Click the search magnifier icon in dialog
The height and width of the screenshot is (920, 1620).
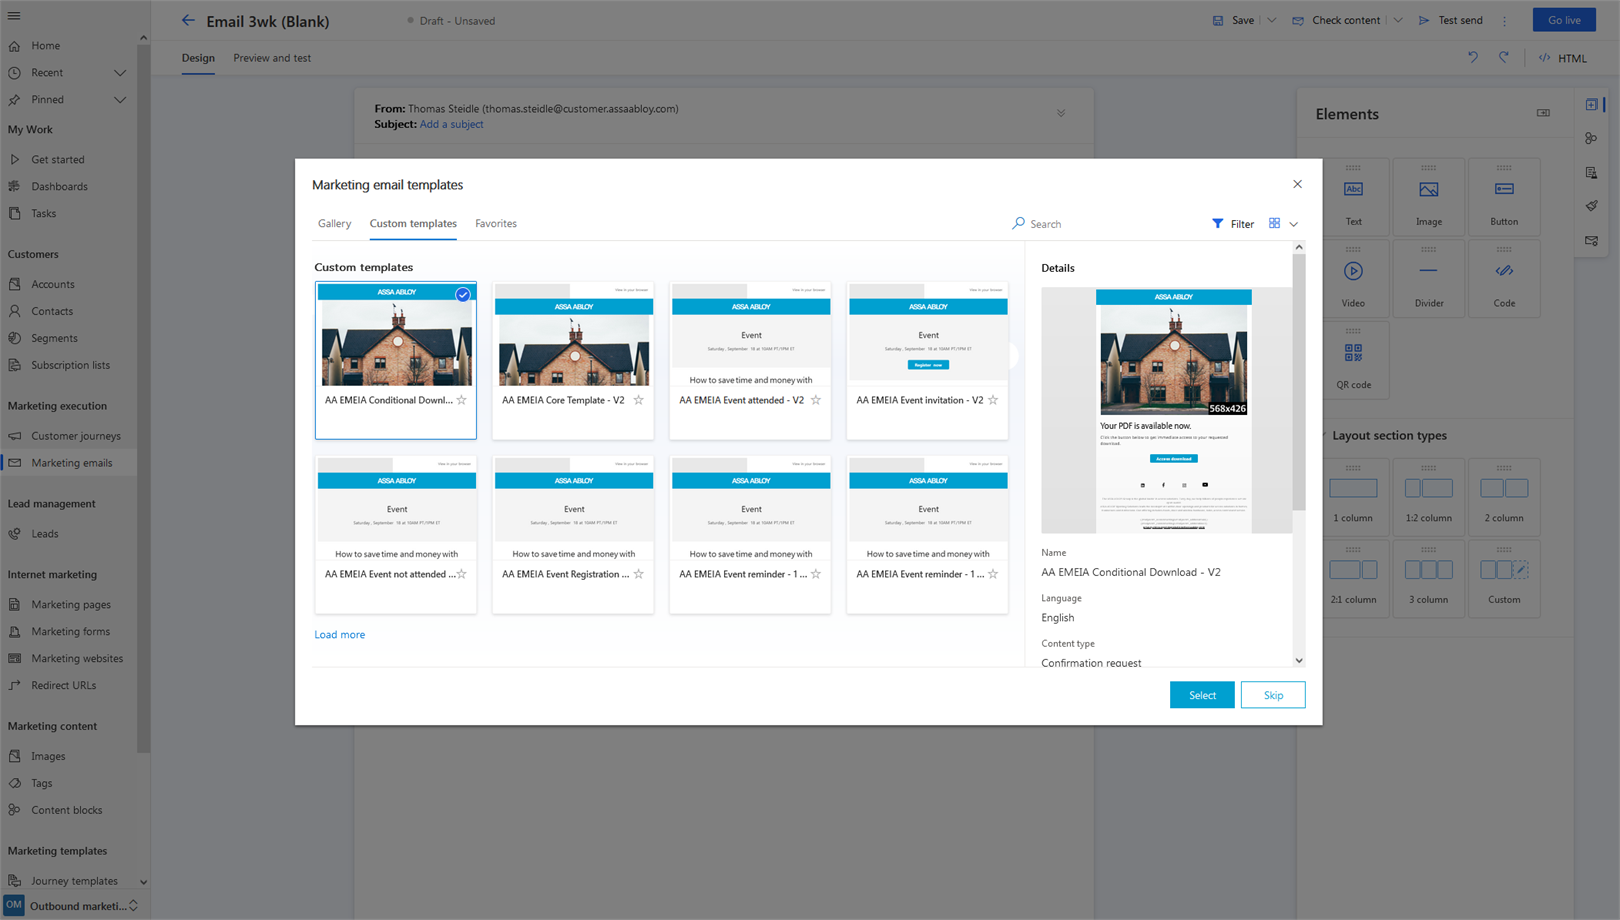[x=1018, y=224]
